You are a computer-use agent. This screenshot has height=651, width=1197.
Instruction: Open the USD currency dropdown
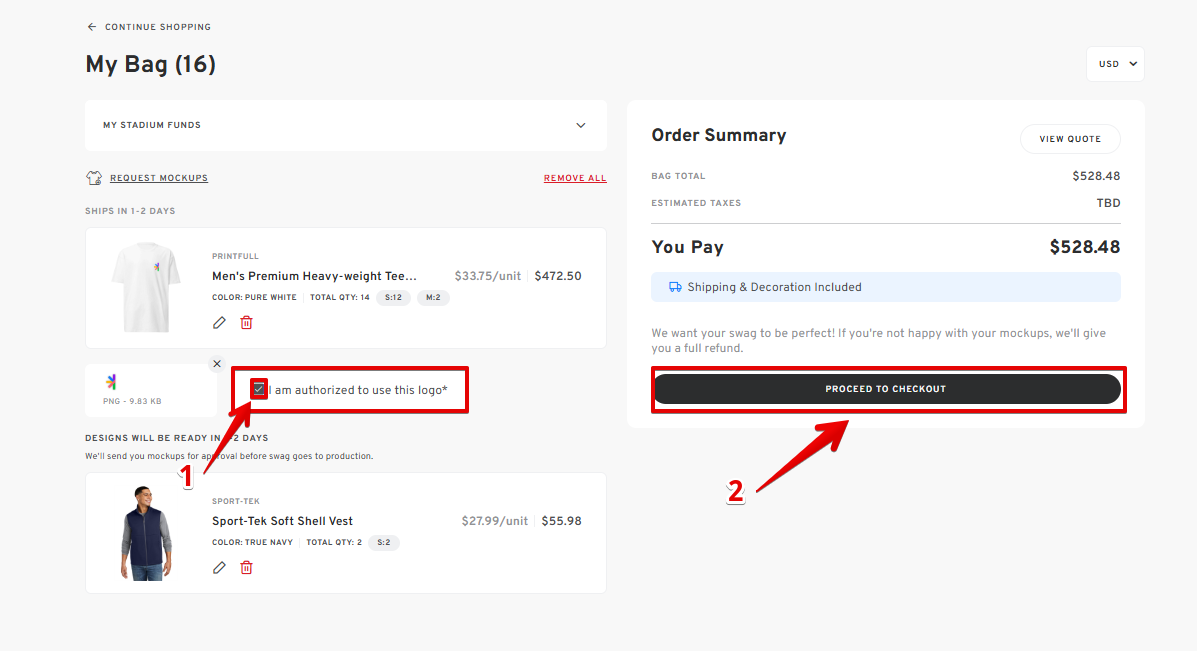click(1115, 64)
